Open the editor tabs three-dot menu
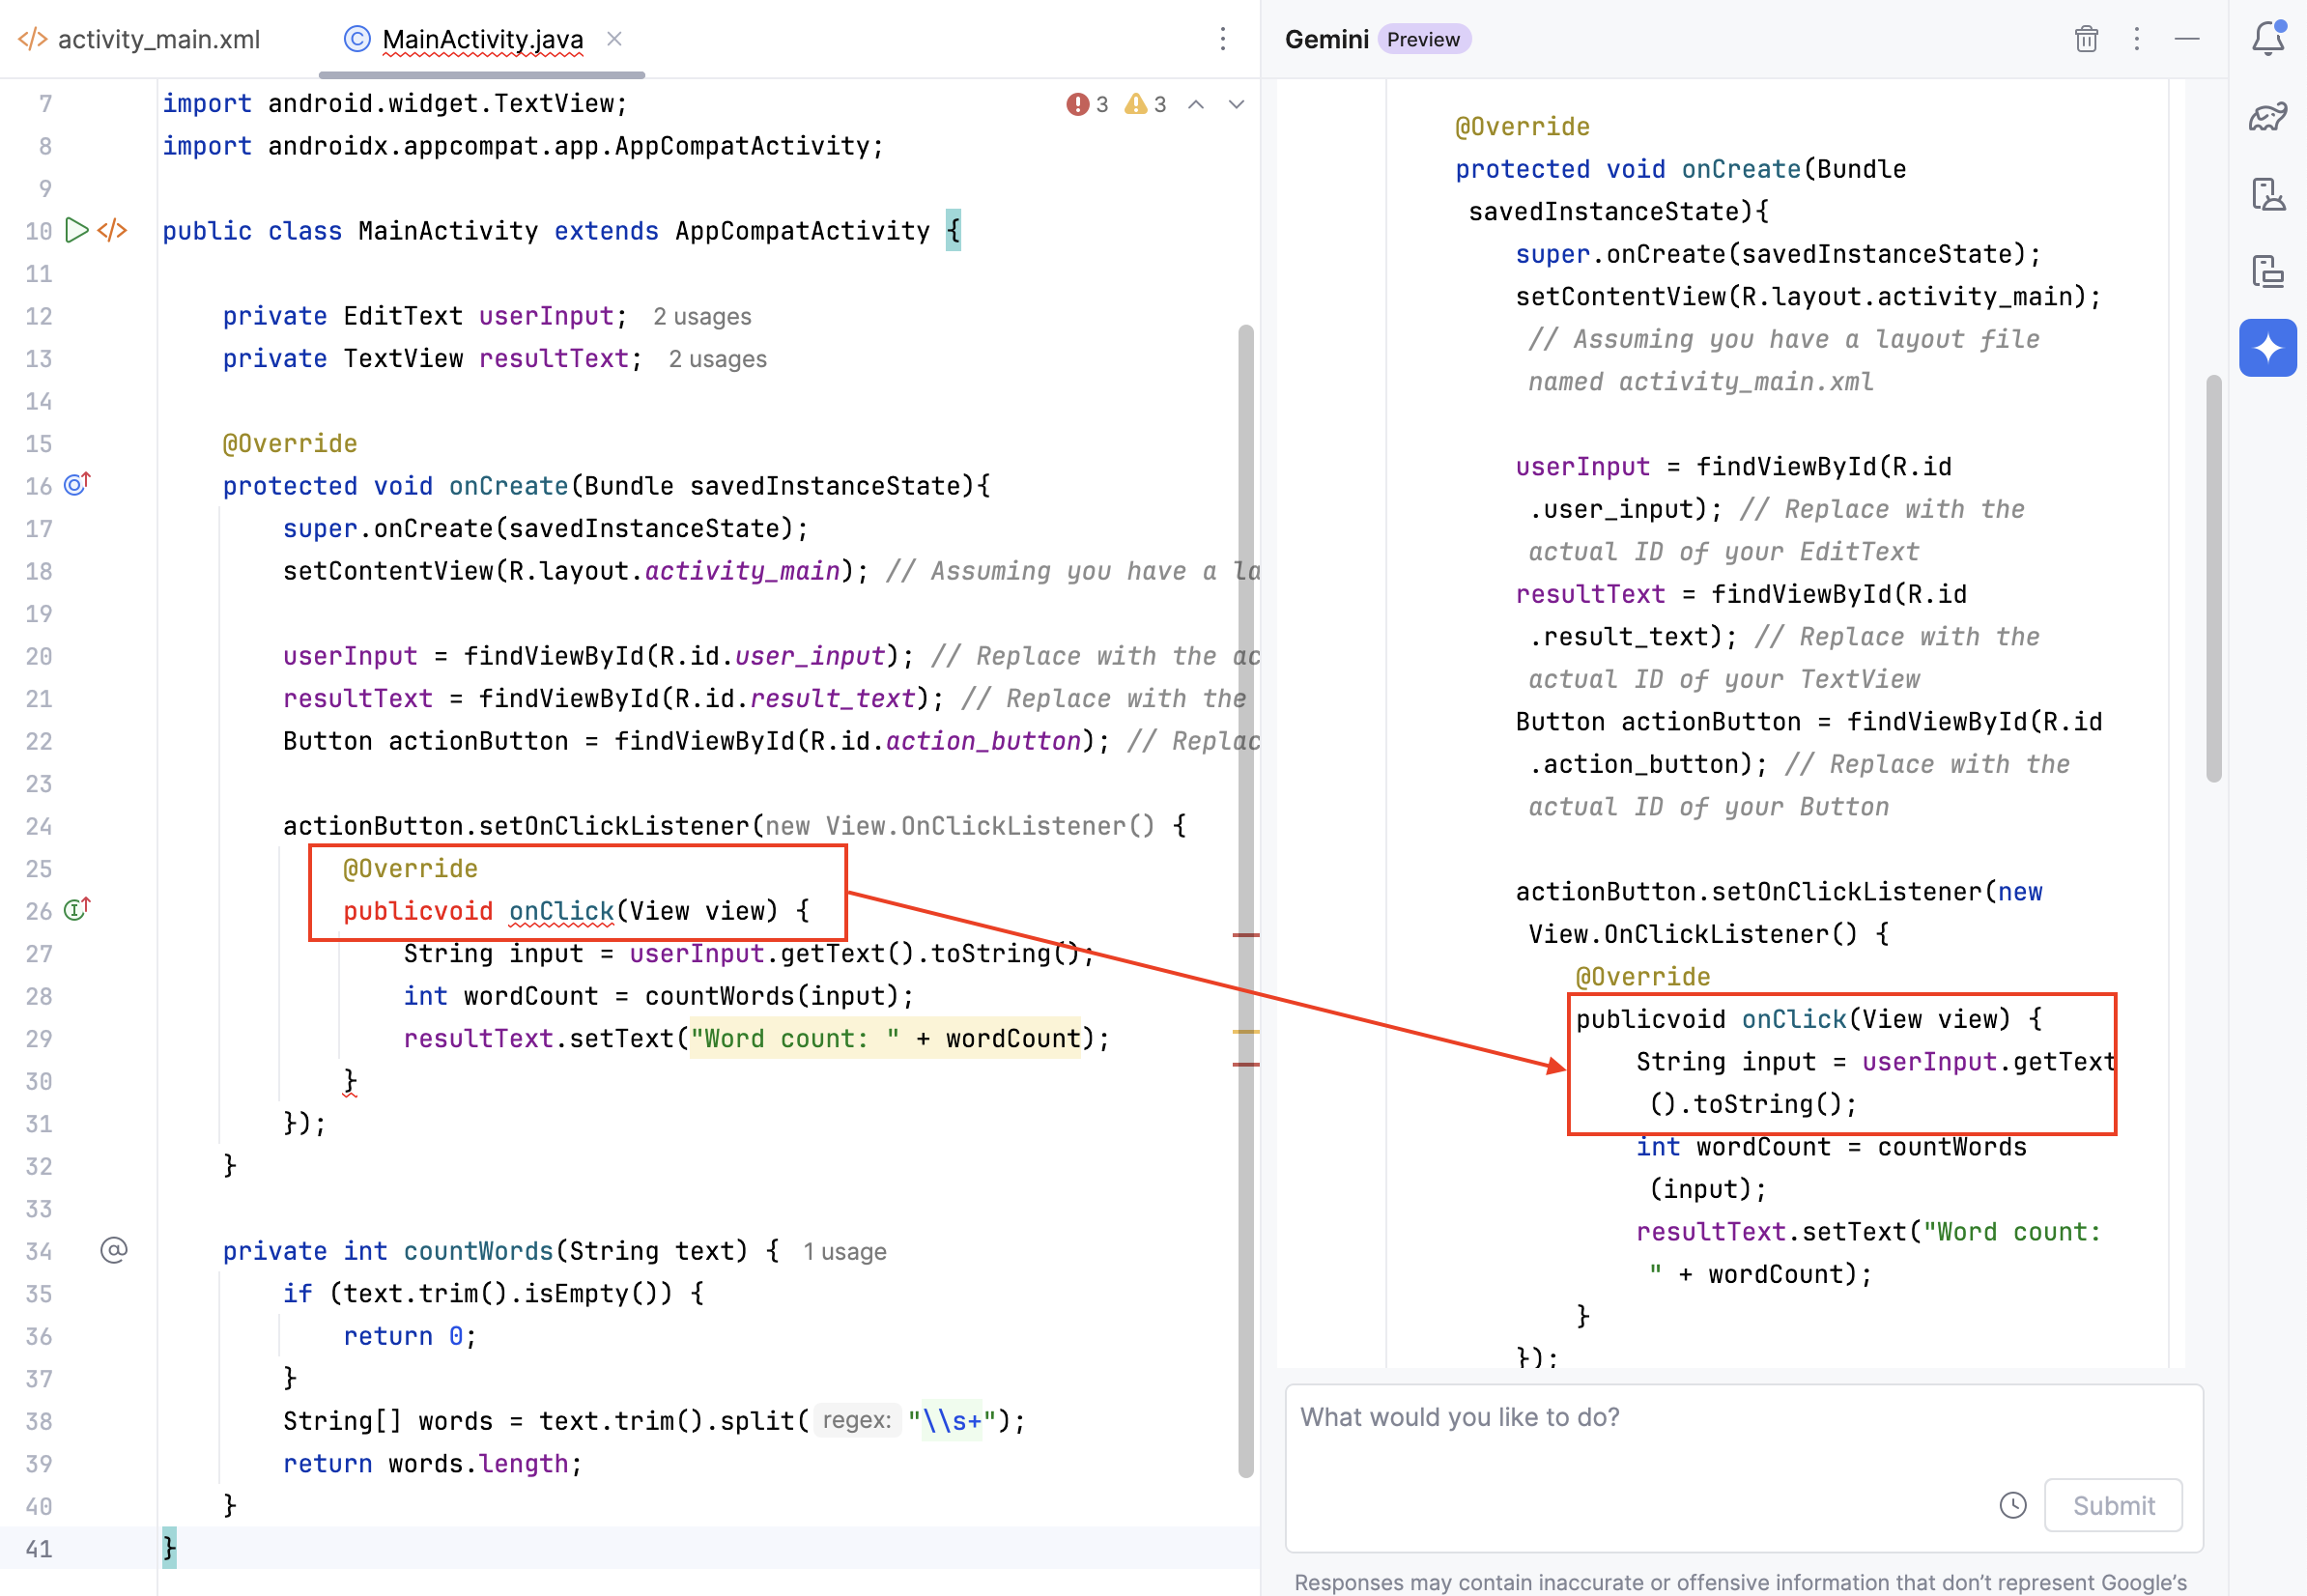The width and height of the screenshot is (2307, 1596). click(1222, 39)
